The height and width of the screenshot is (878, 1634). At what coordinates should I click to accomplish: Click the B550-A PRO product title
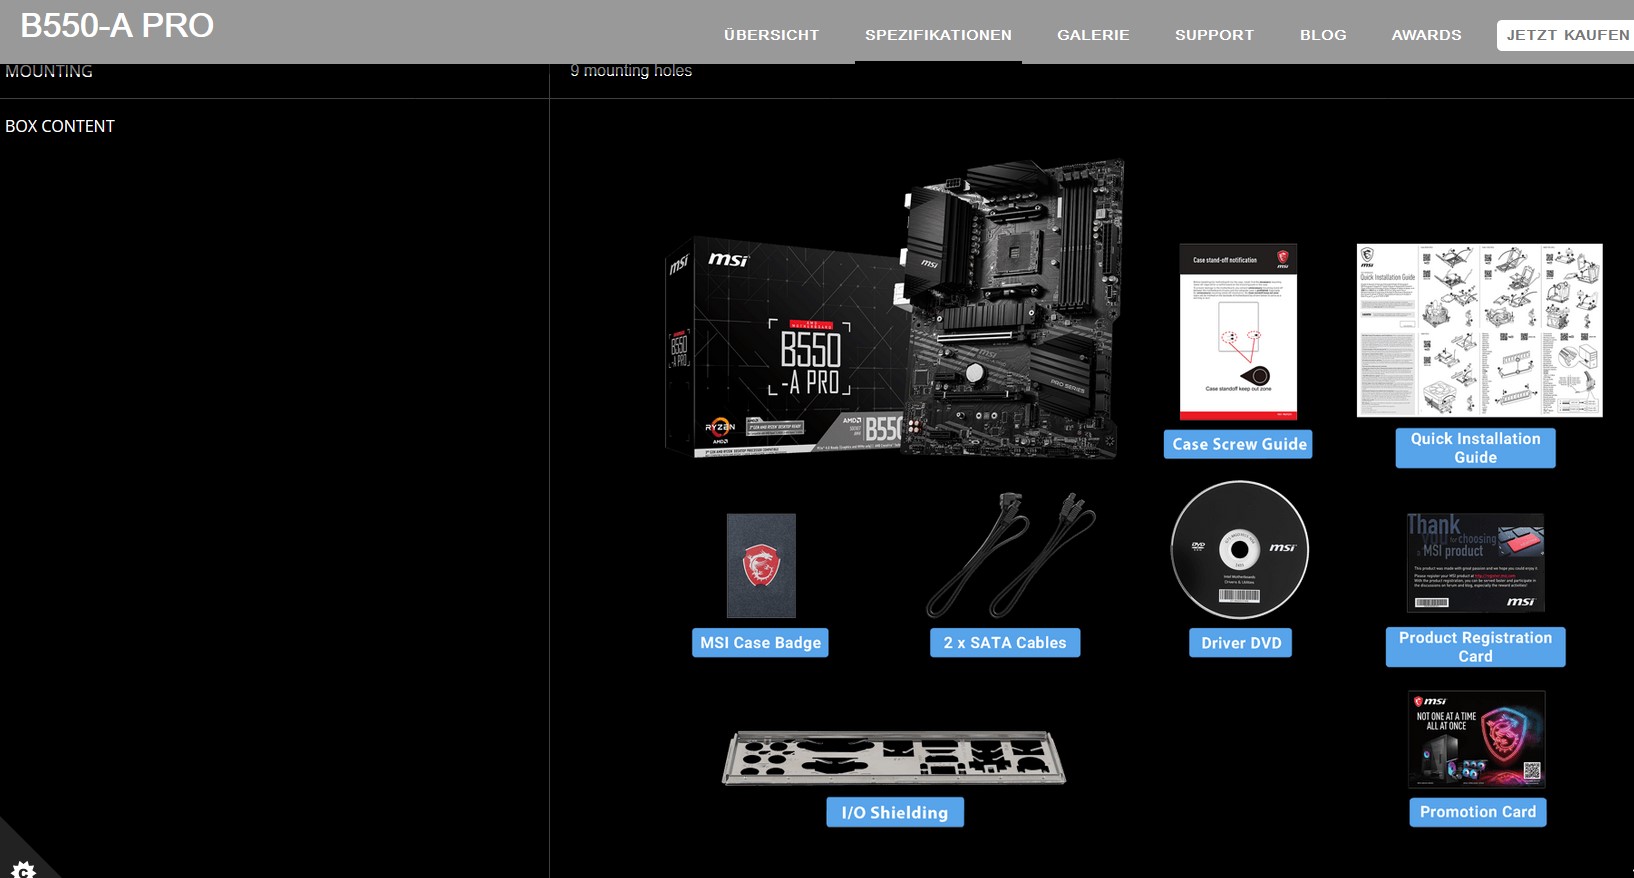pyautogui.click(x=117, y=25)
